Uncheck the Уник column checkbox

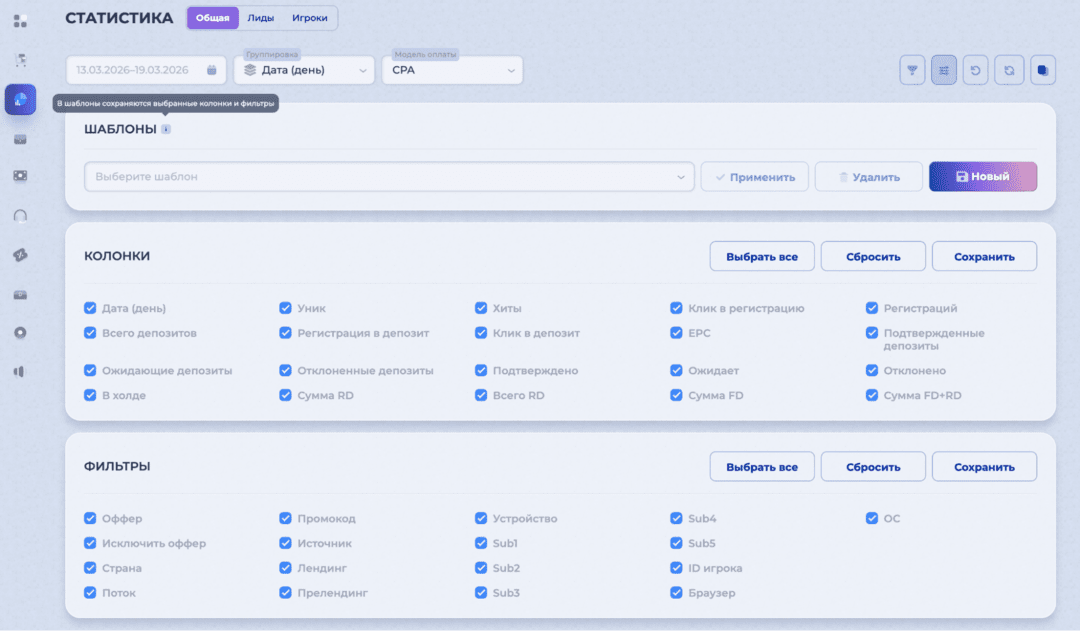point(286,309)
